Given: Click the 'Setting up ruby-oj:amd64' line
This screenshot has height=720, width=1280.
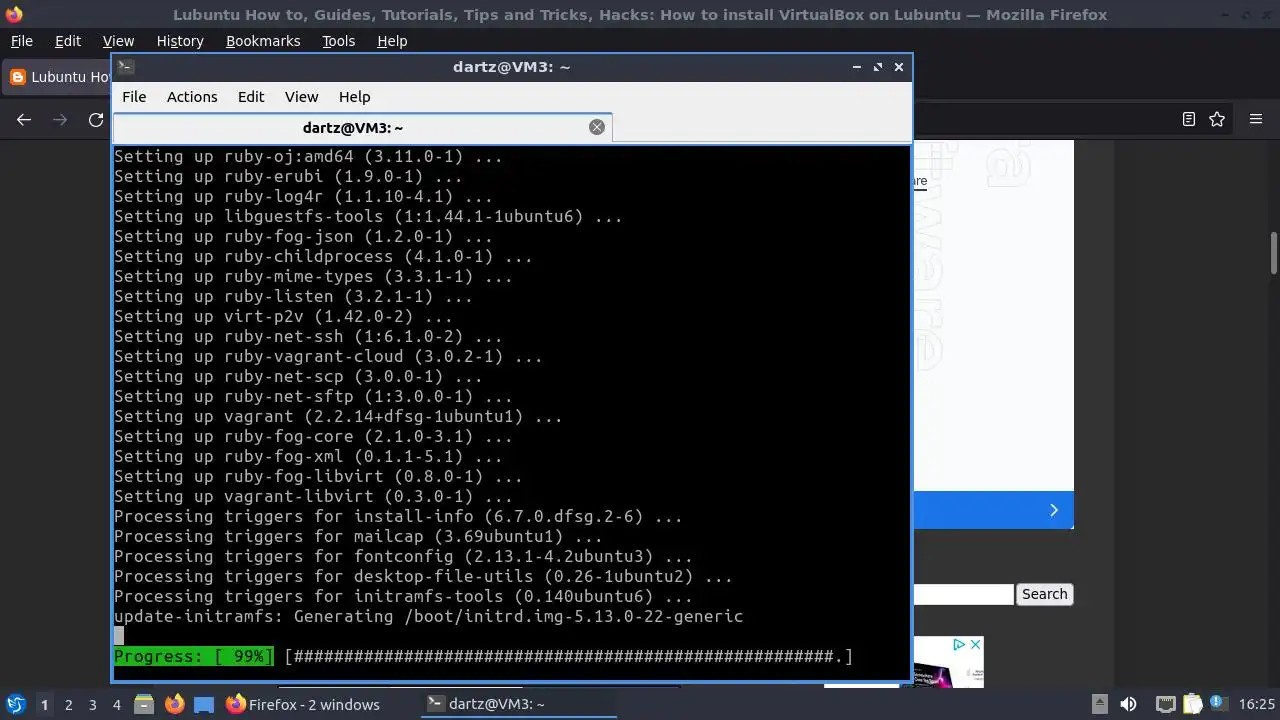Looking at the screenshot, I should tap(308, 156).
